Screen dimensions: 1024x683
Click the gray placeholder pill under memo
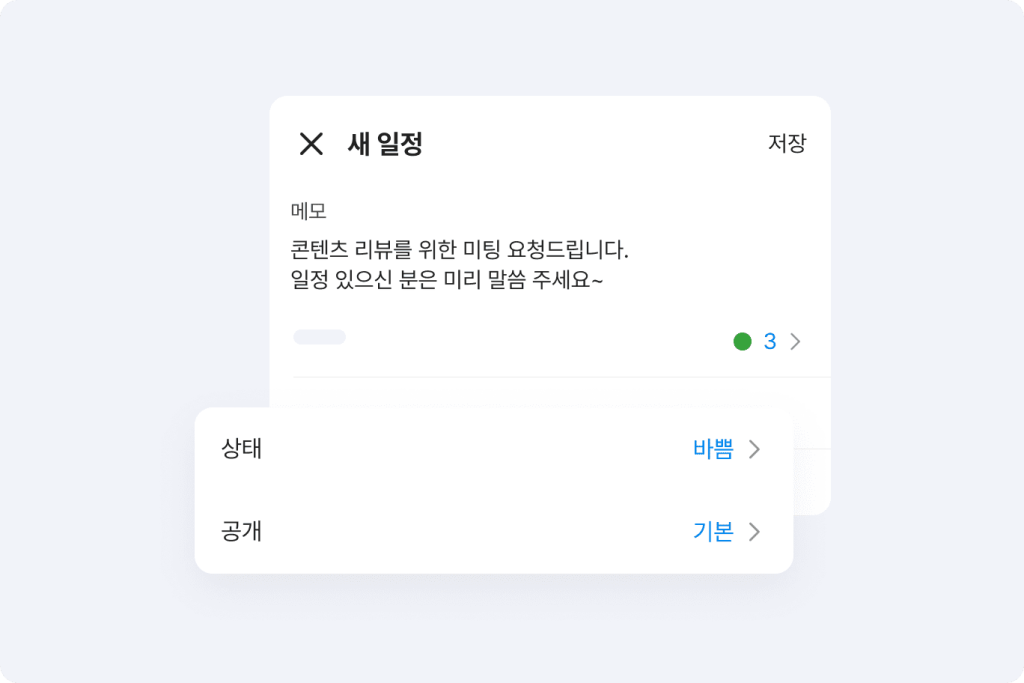pyautogui.click(x=319, y=337)
